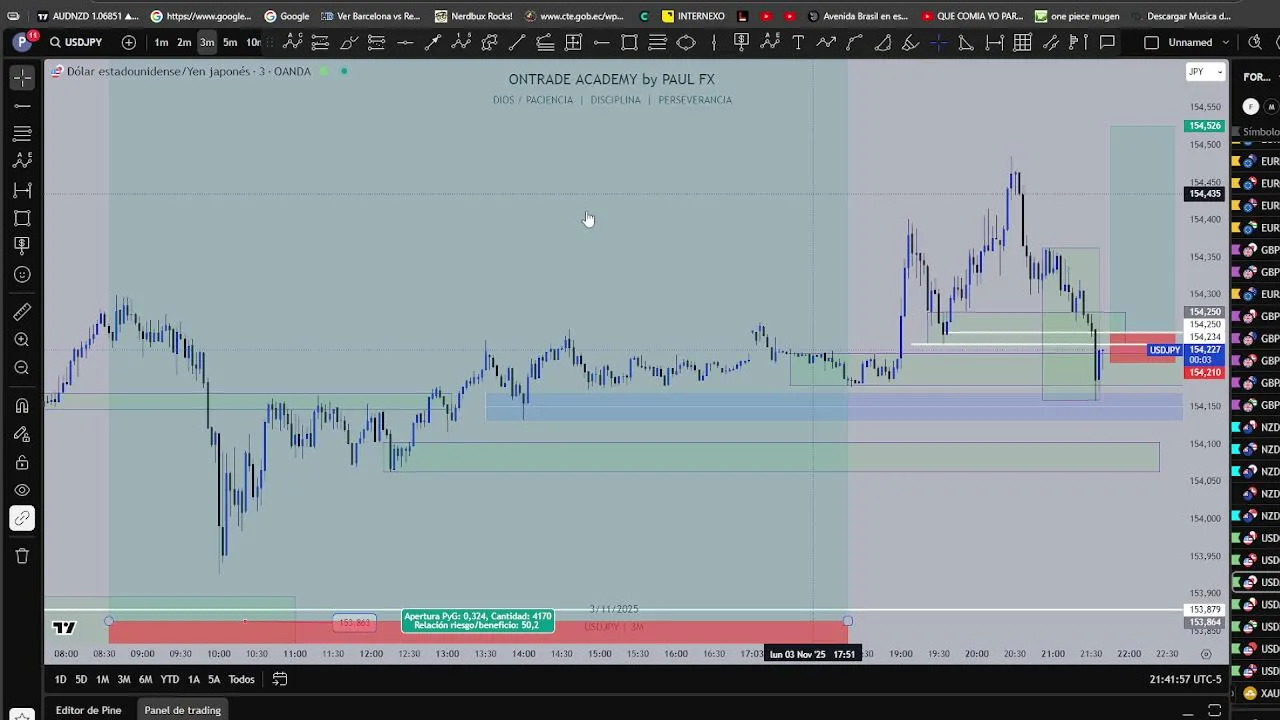Open the JPY currency dropdown
This screenshot has width=1280, height=720.
point(1204,72)
